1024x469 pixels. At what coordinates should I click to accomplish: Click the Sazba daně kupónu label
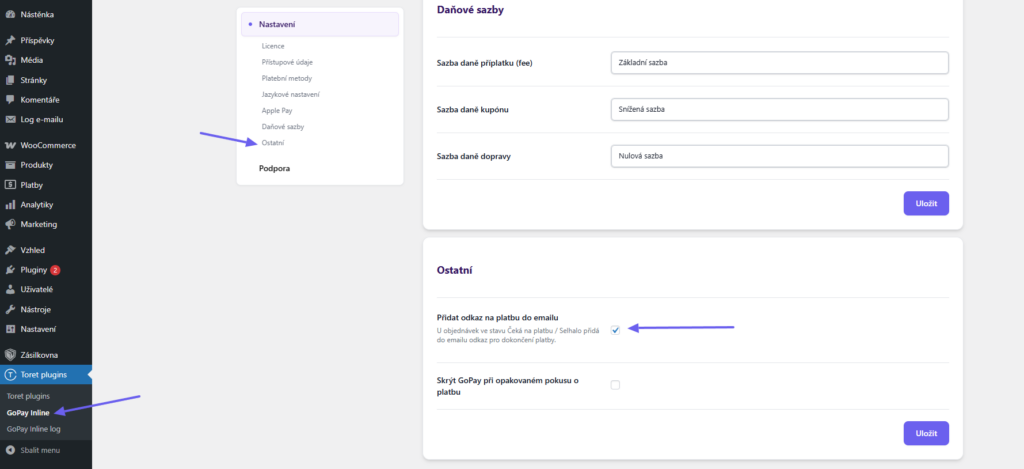click(x=473, y=110)
